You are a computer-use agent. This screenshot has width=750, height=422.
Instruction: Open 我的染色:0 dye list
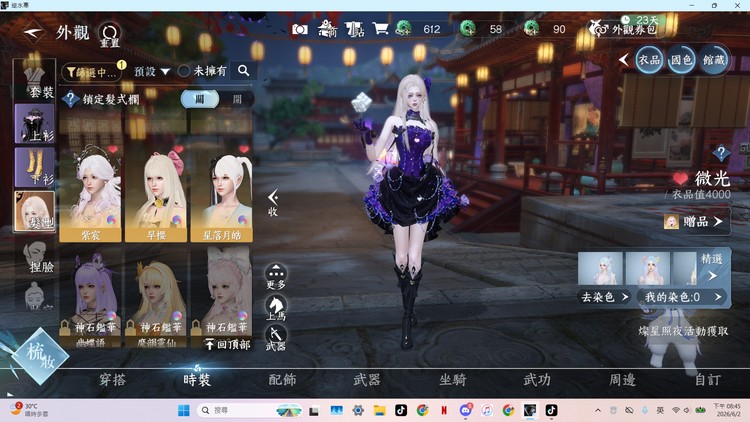pos(683,297)
